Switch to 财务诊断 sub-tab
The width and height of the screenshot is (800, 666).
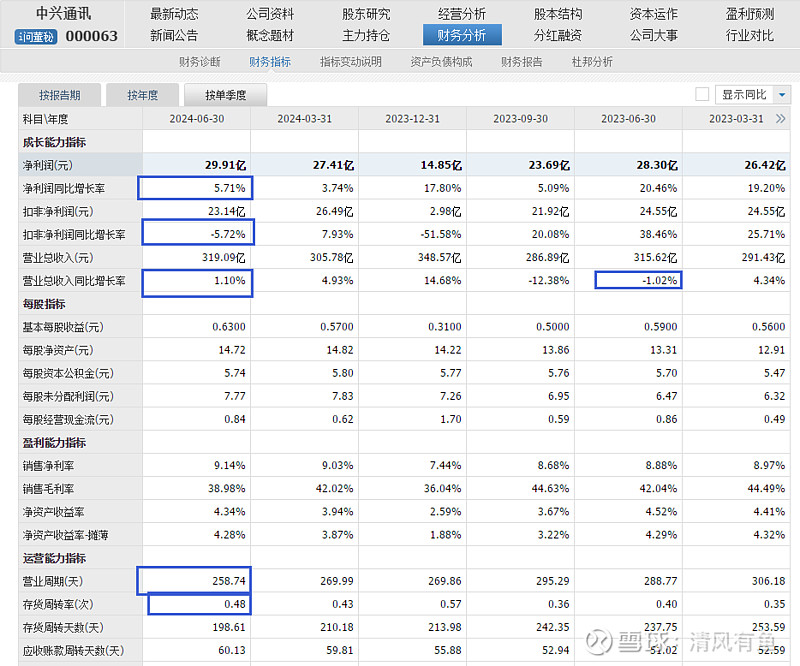point(199,62)
